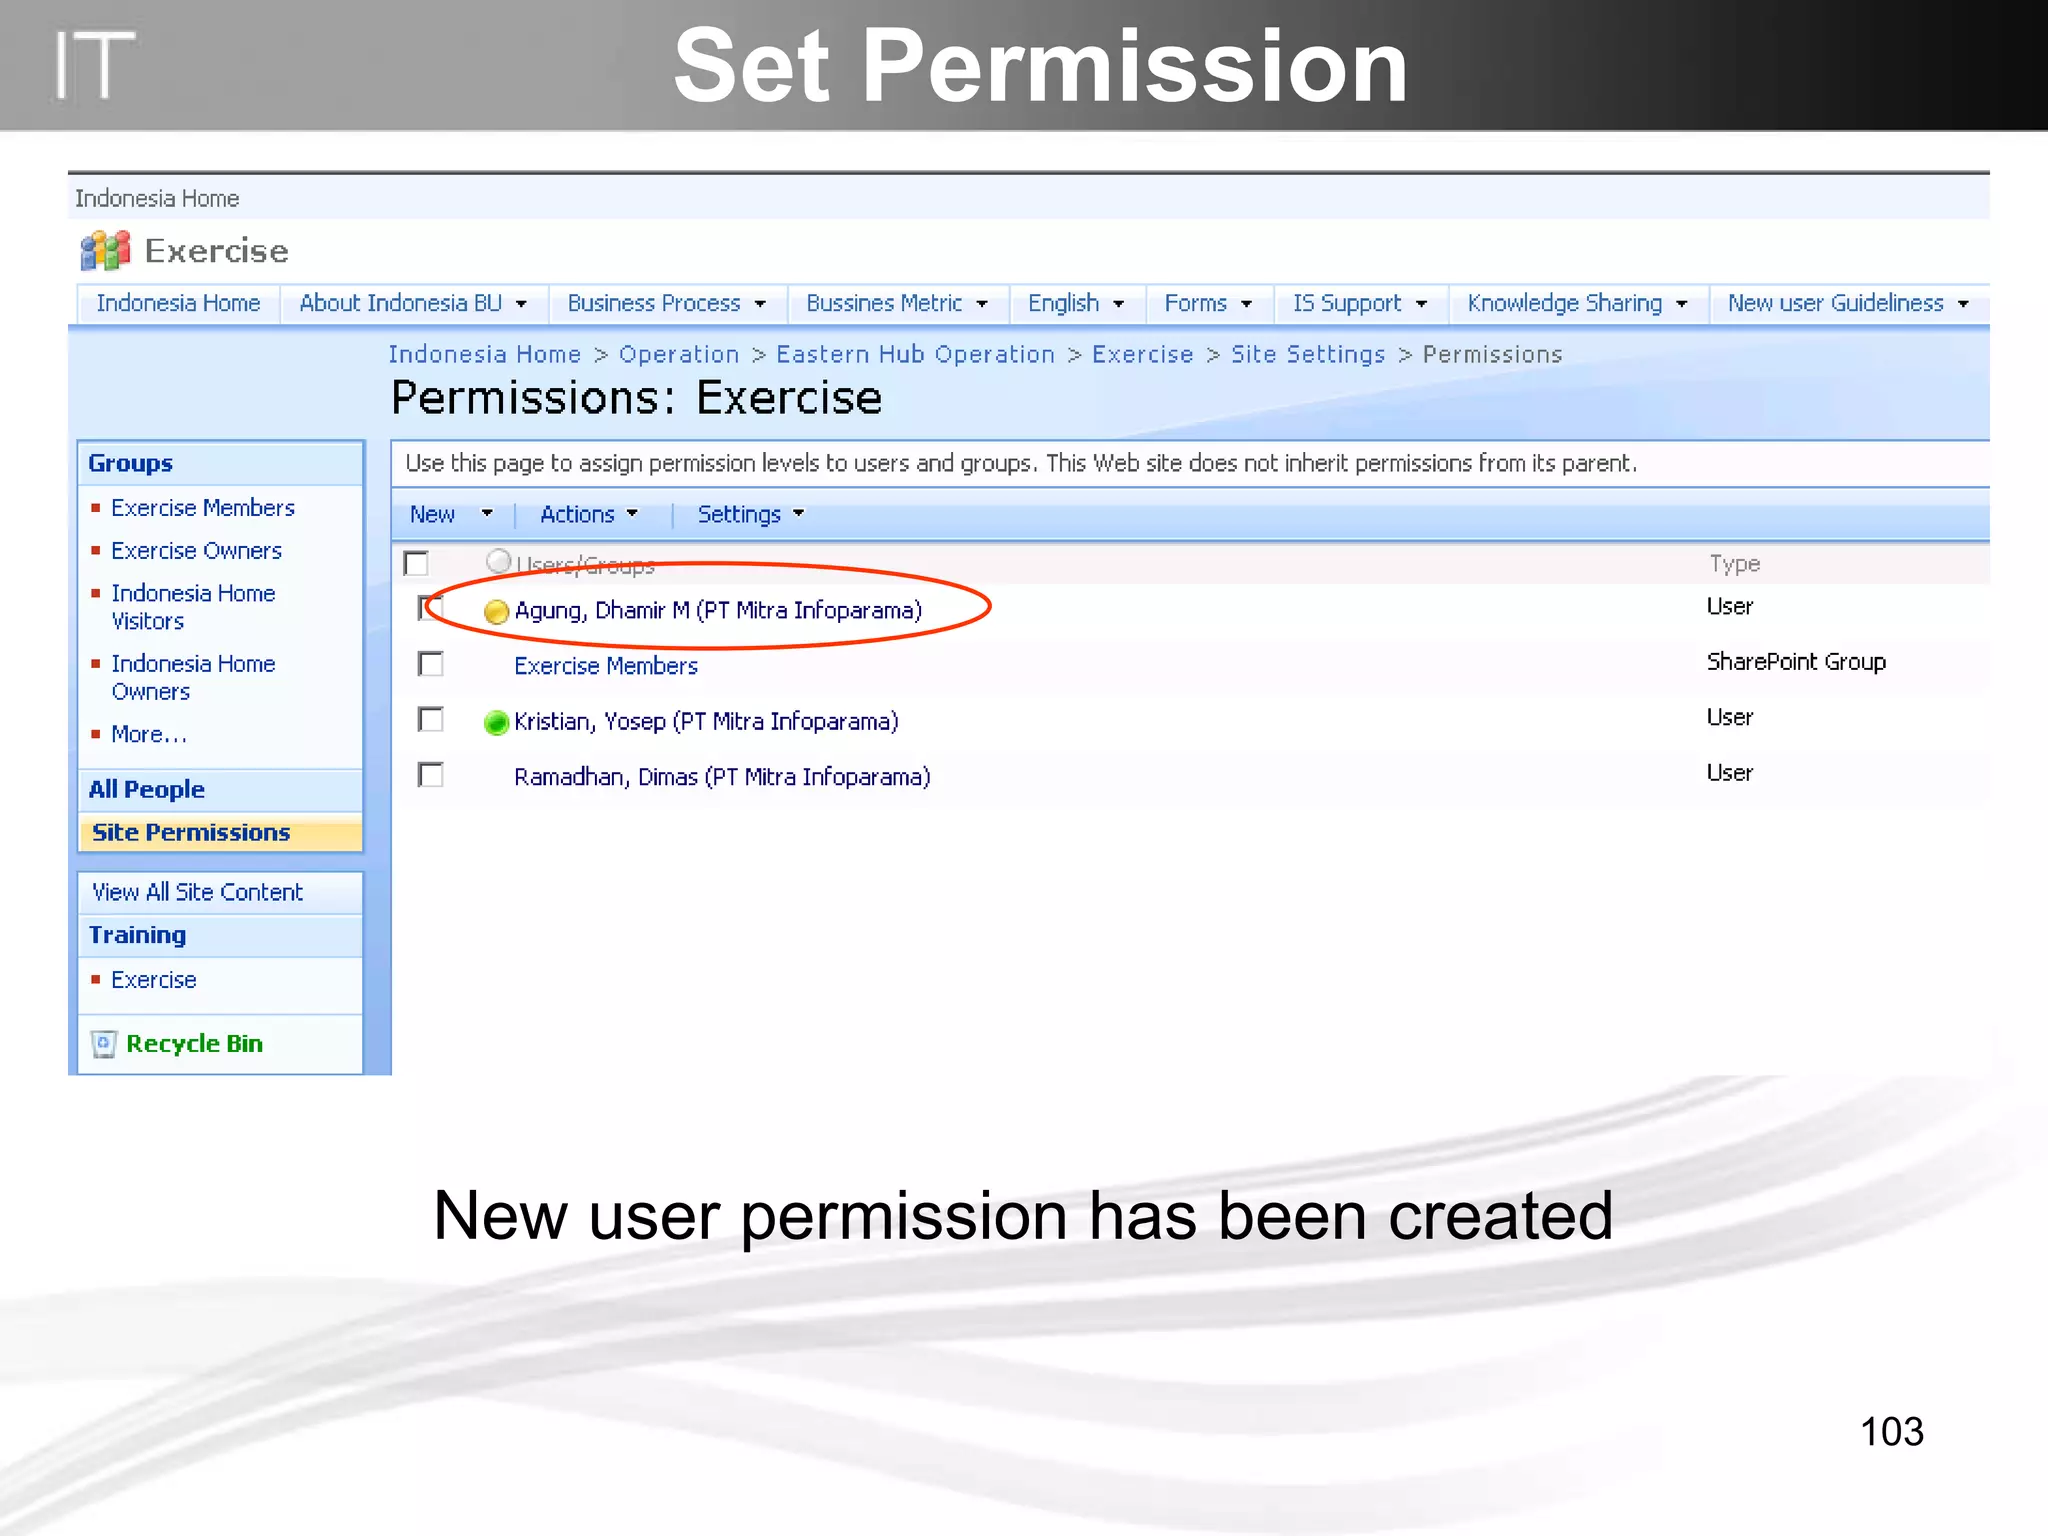This screenshot has height=1536, width=2048.
Task: Open Indonesia Home Owners group link
Action: pyautogui.click(x=193, y=677)
